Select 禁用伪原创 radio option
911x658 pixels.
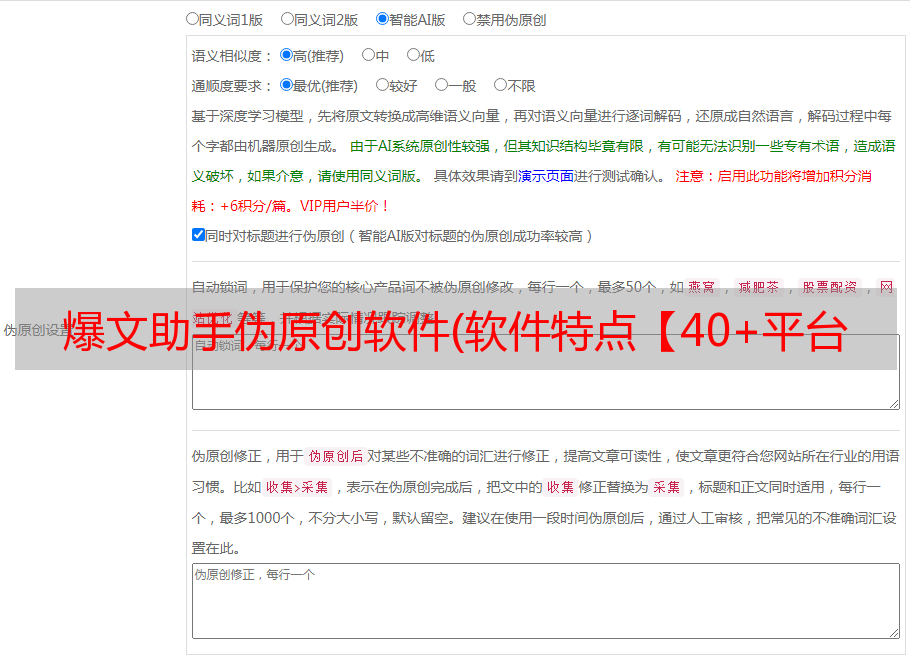pyautogui.click(x=469, y=19)
